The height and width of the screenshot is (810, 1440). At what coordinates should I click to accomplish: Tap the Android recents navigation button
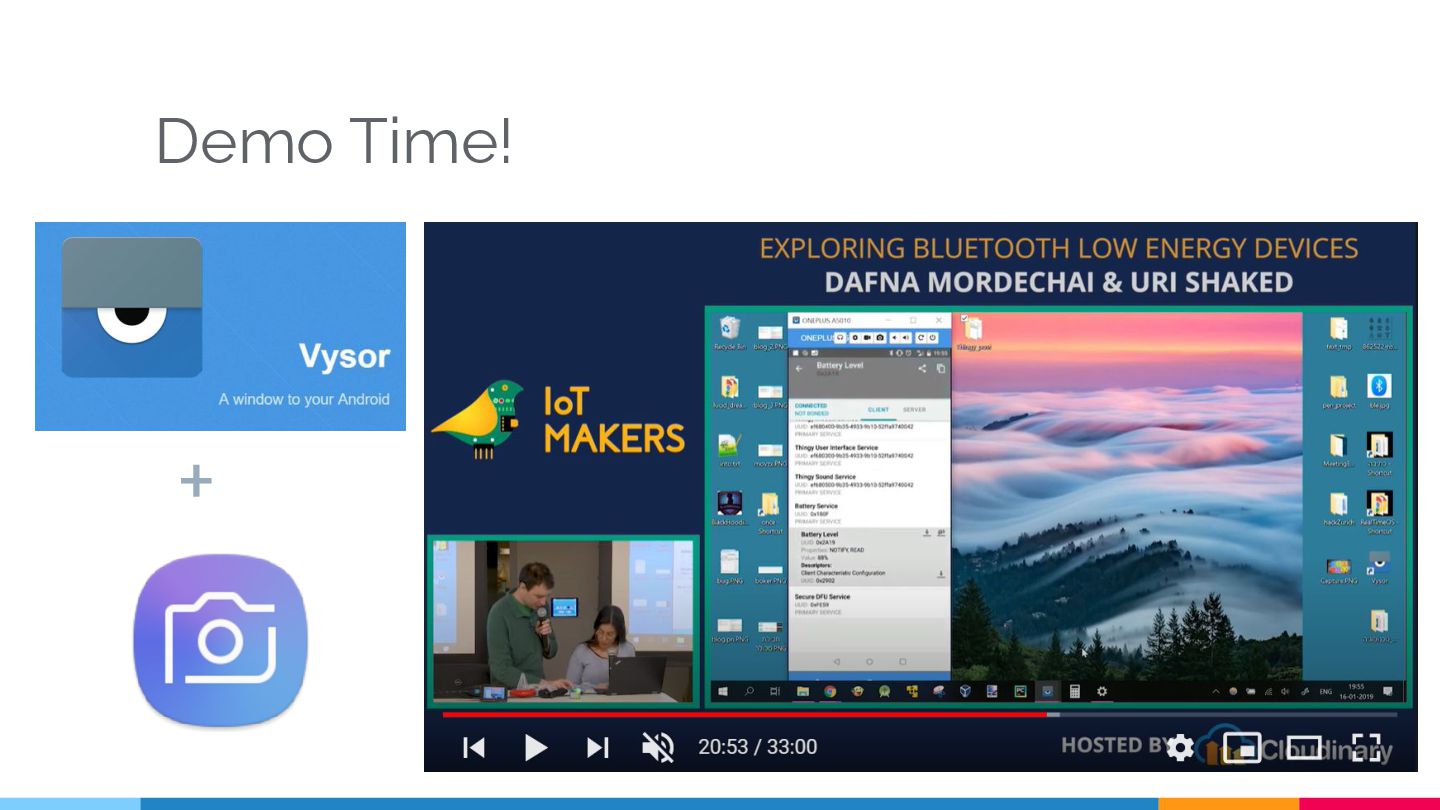pyautogui.click(x=903, y=662)
